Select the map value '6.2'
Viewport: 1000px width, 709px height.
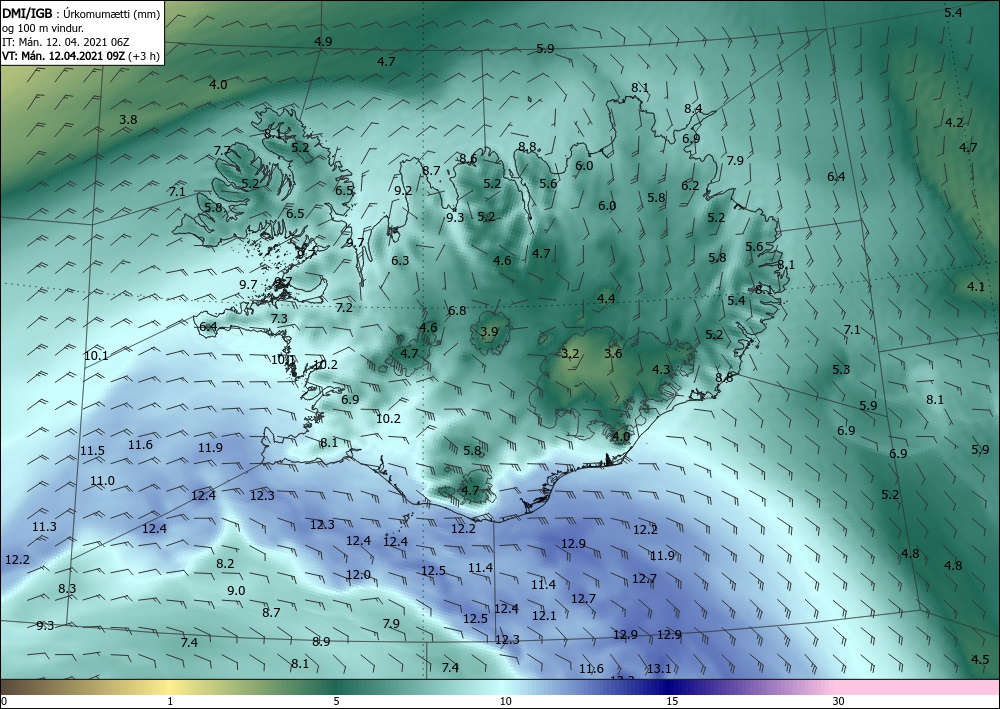pos(690,186)
